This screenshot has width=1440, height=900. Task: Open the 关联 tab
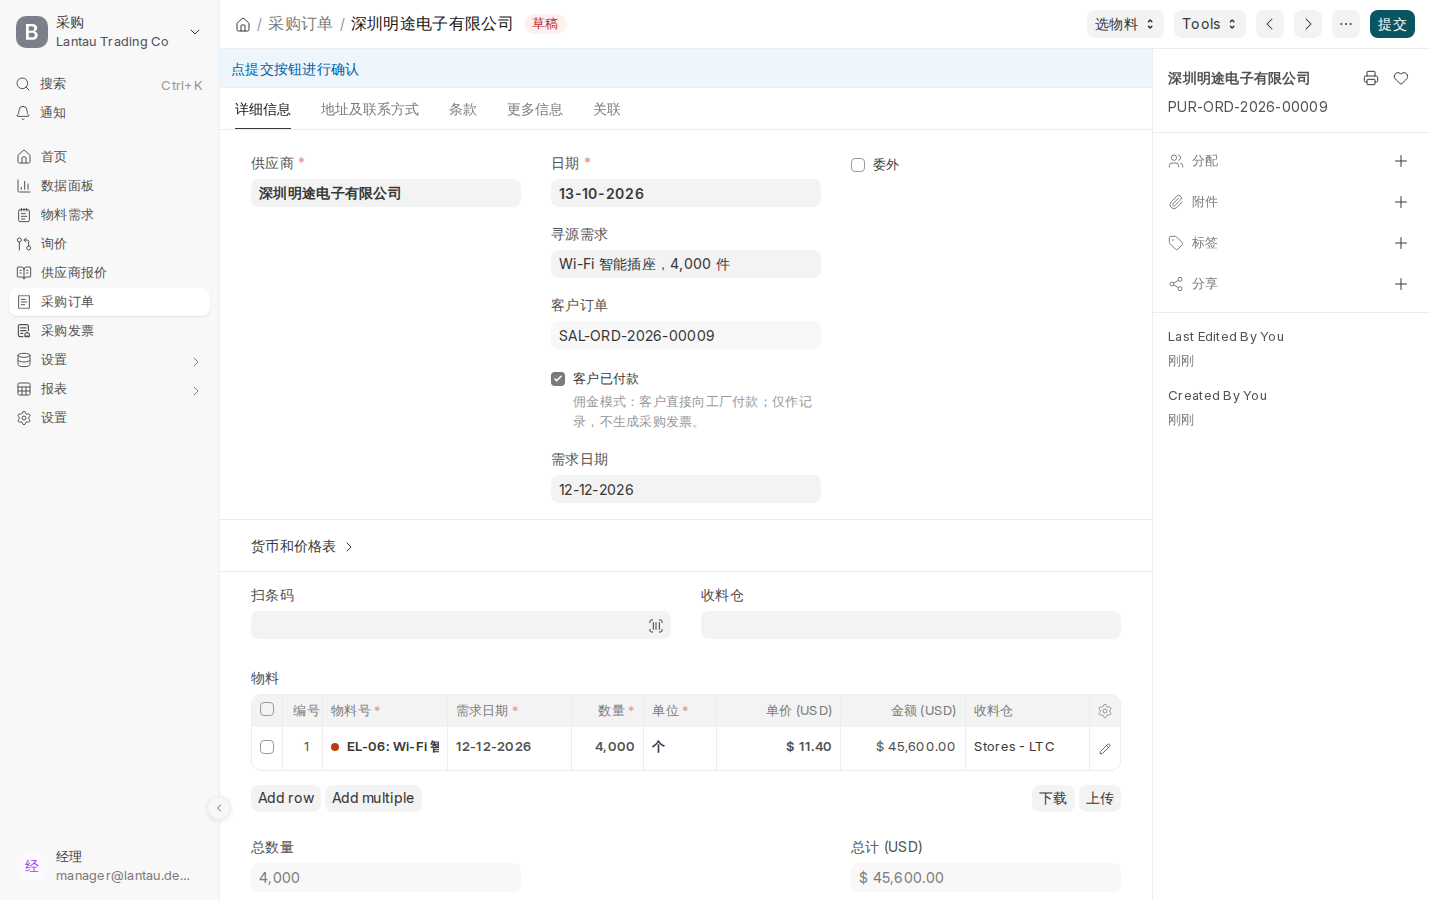pyautogui.click(x=607, y=110)
